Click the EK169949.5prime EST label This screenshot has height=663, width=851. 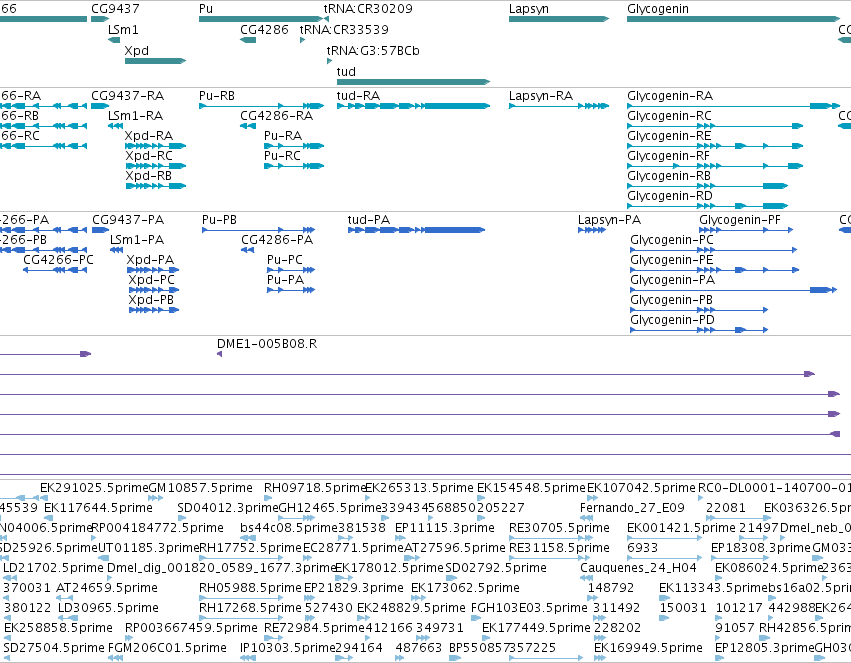[x=649, y=648]
